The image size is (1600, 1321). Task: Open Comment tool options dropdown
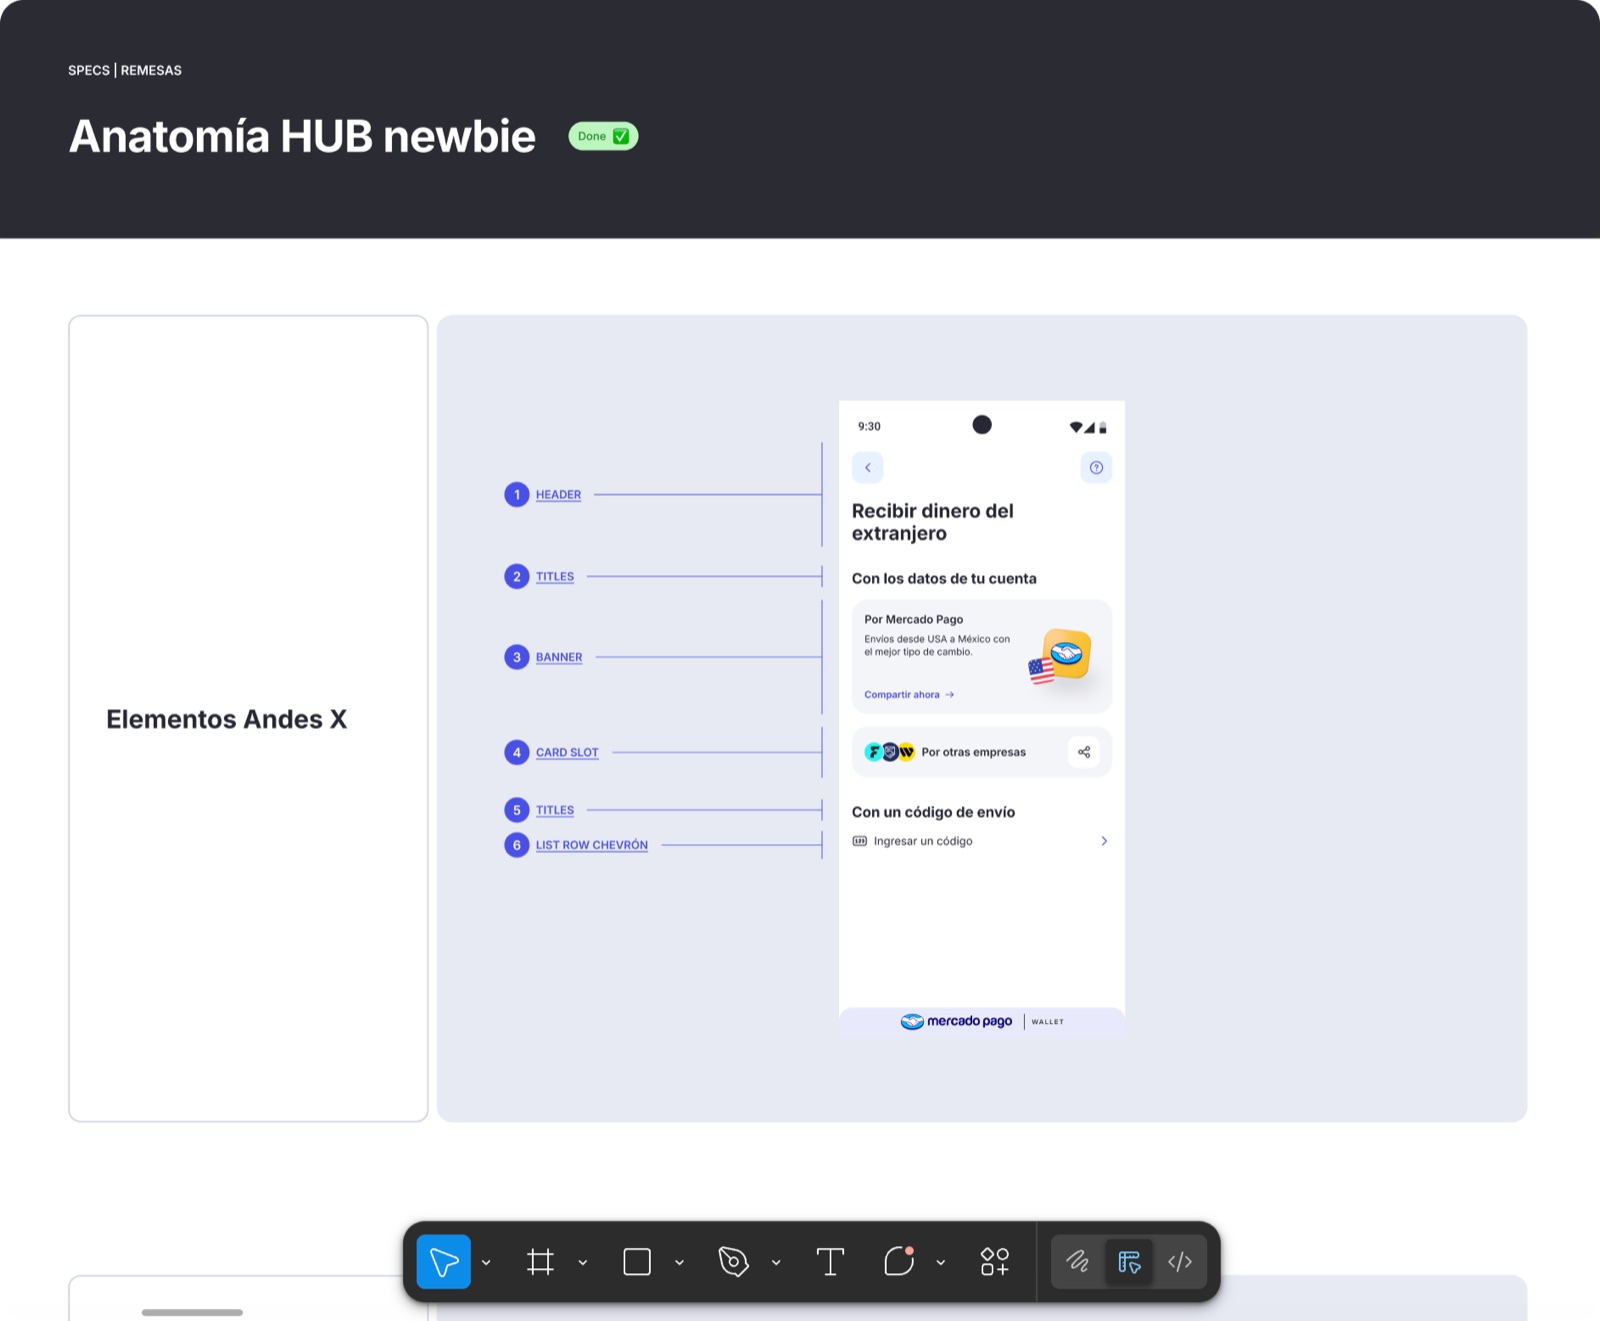[941, 1263]
